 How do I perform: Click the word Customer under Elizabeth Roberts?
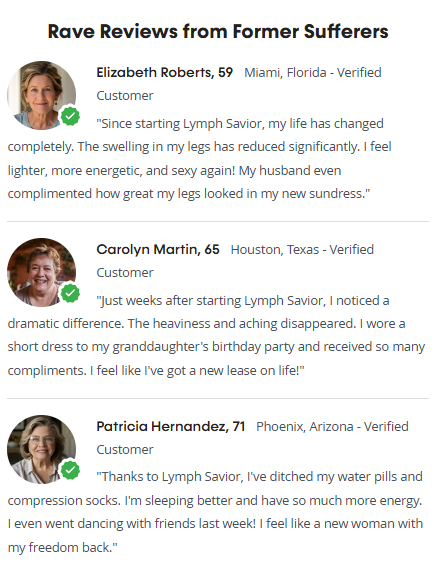click(125, 96)
